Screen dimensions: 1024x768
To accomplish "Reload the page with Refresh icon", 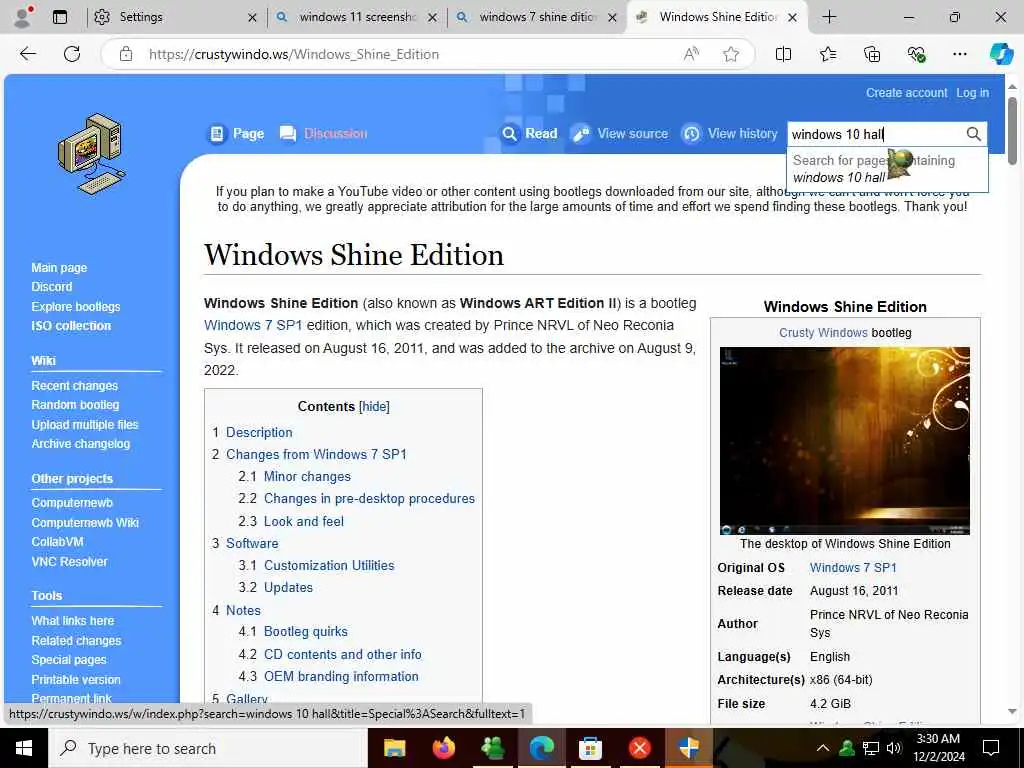I will [x=72, y=54].
